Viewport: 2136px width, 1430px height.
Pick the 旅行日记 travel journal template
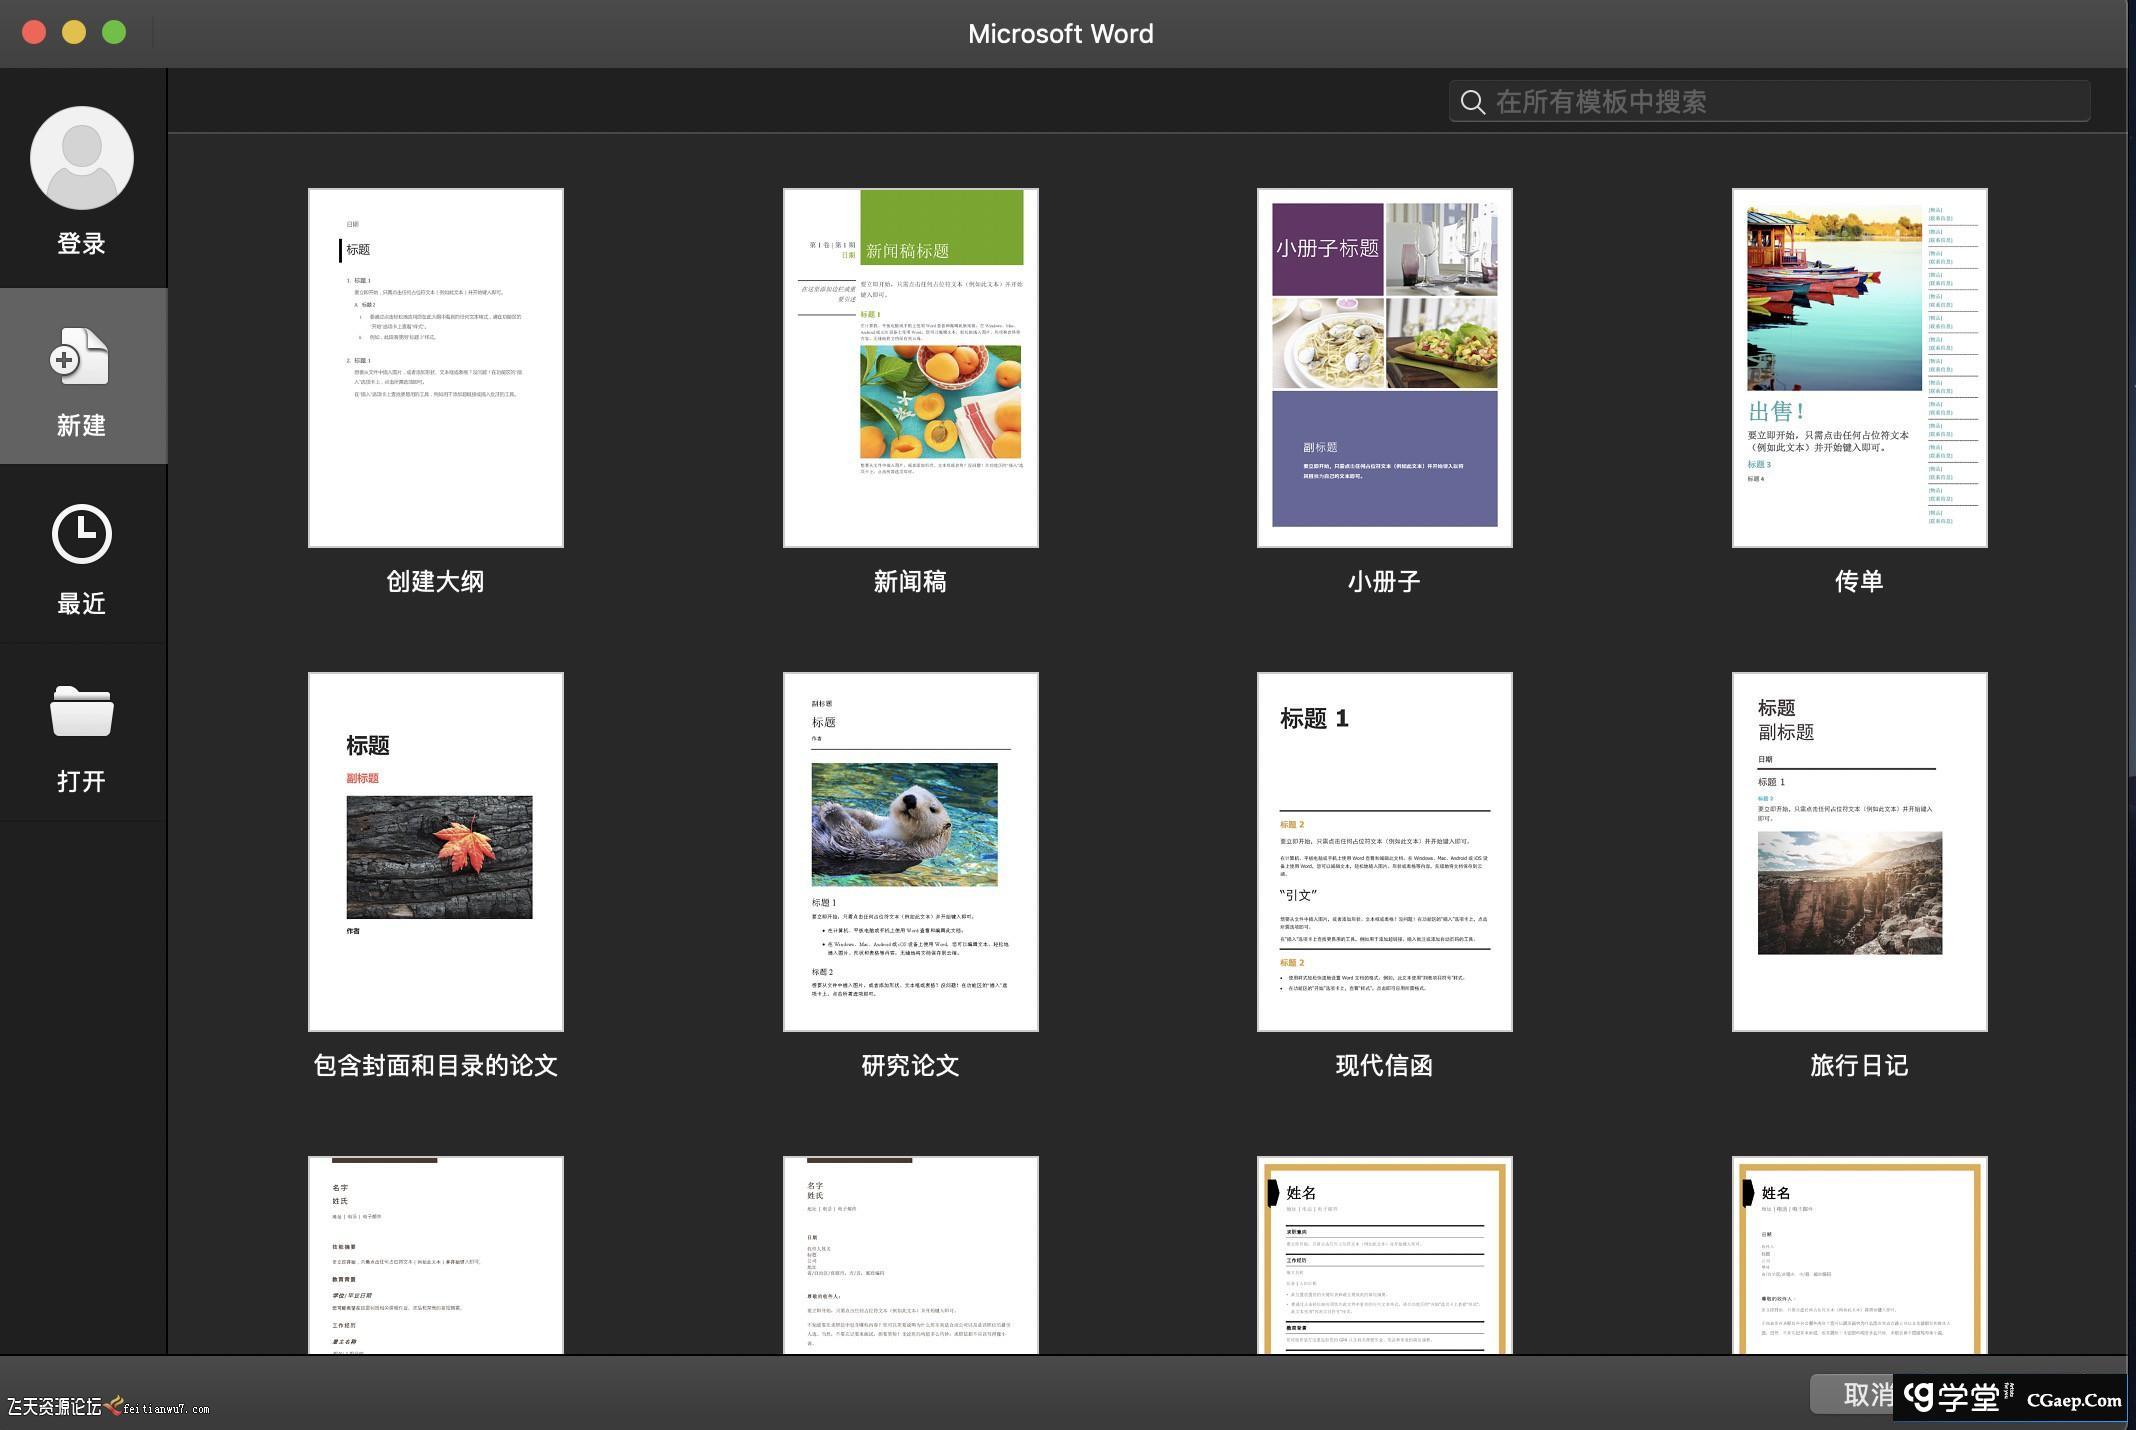[1859, 852]
